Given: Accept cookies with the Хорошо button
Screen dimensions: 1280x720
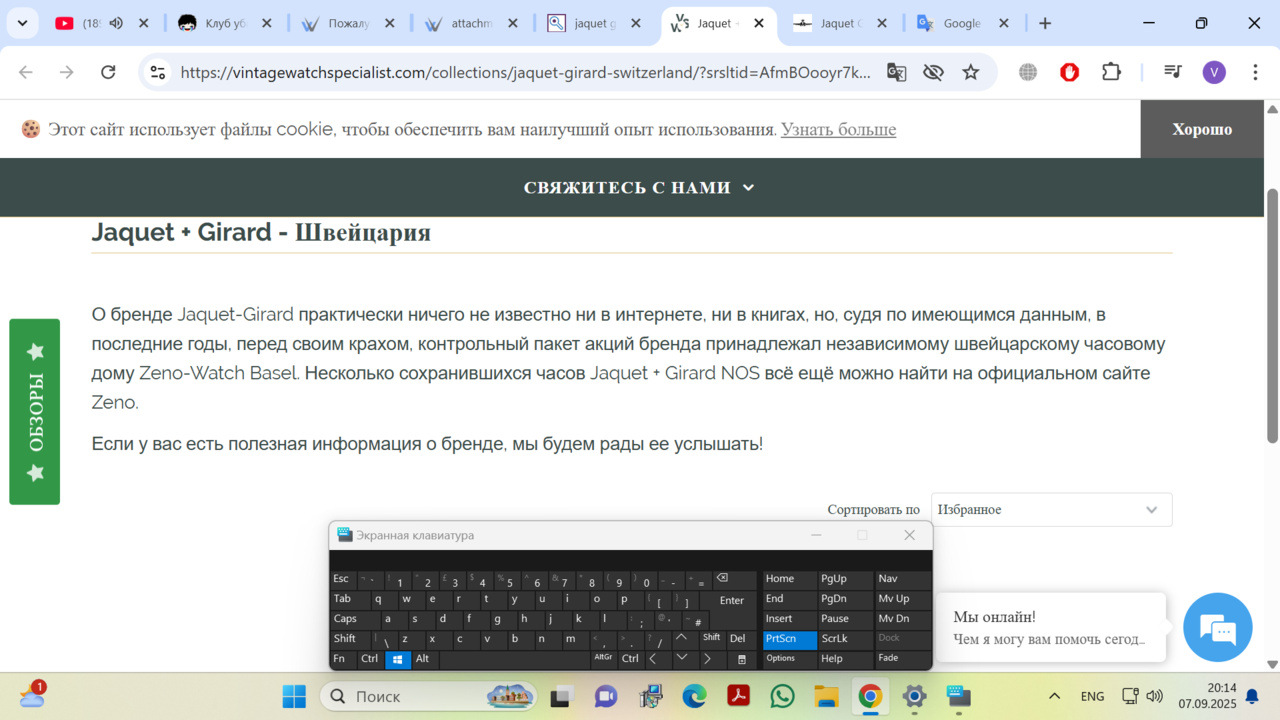Looking at the screenshot, I should pos(1201,129).
